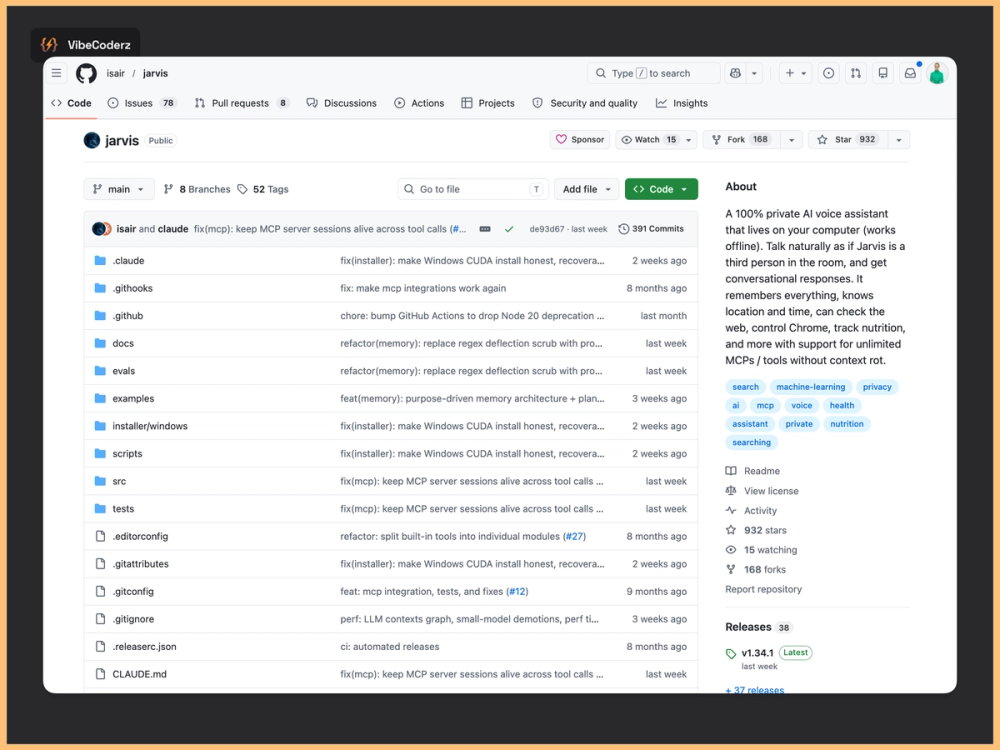Open the issues icon in top header
The width and height of the screenshot is (1000, 750).
pyautogui.click(x=828, y=73)
